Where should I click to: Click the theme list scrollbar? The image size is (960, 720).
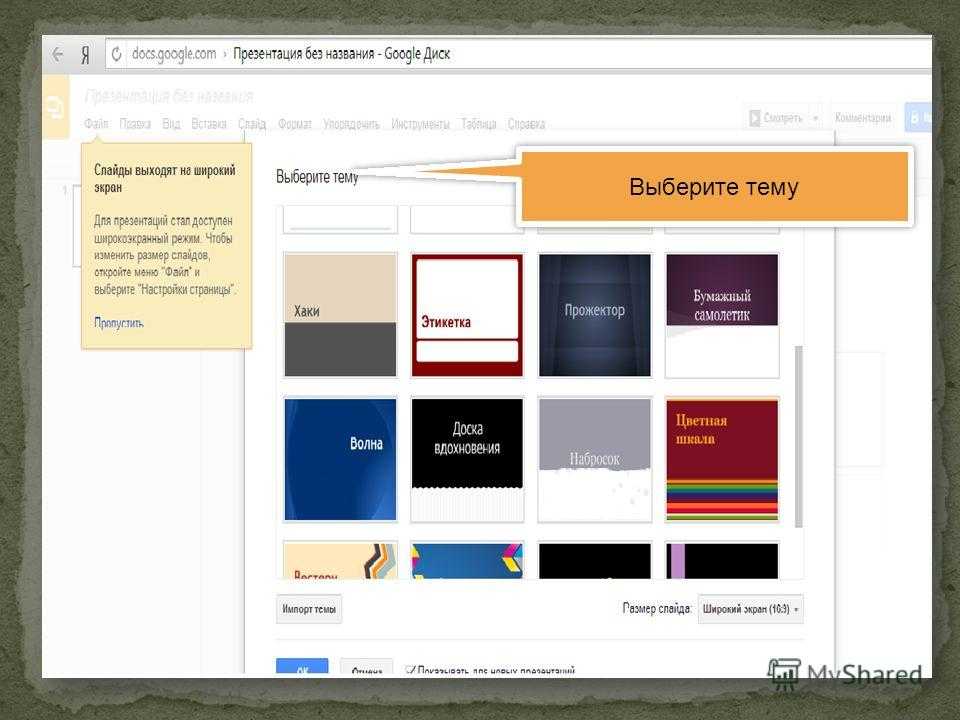(x=798, y=436)
